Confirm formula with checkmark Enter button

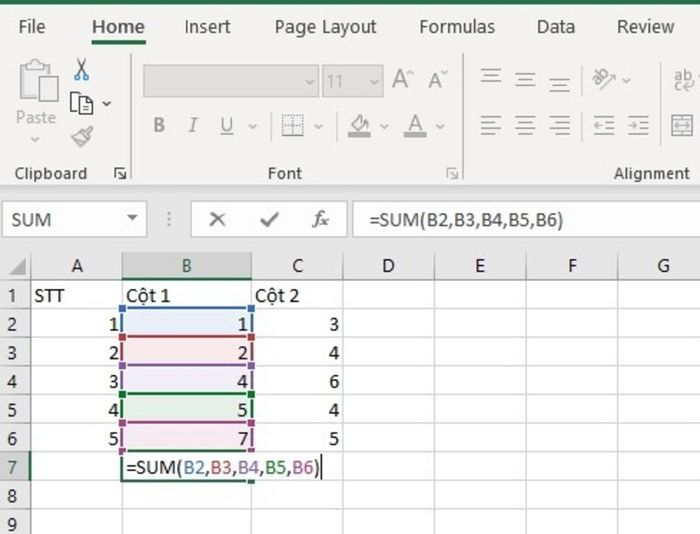pyautogui.click(x=269, y=219)
